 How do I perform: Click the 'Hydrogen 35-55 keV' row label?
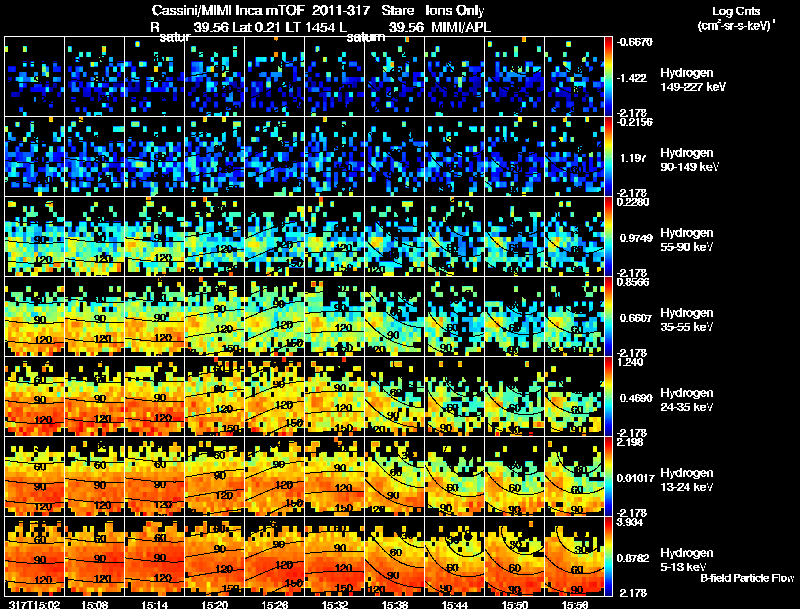(x=687, y=320)
